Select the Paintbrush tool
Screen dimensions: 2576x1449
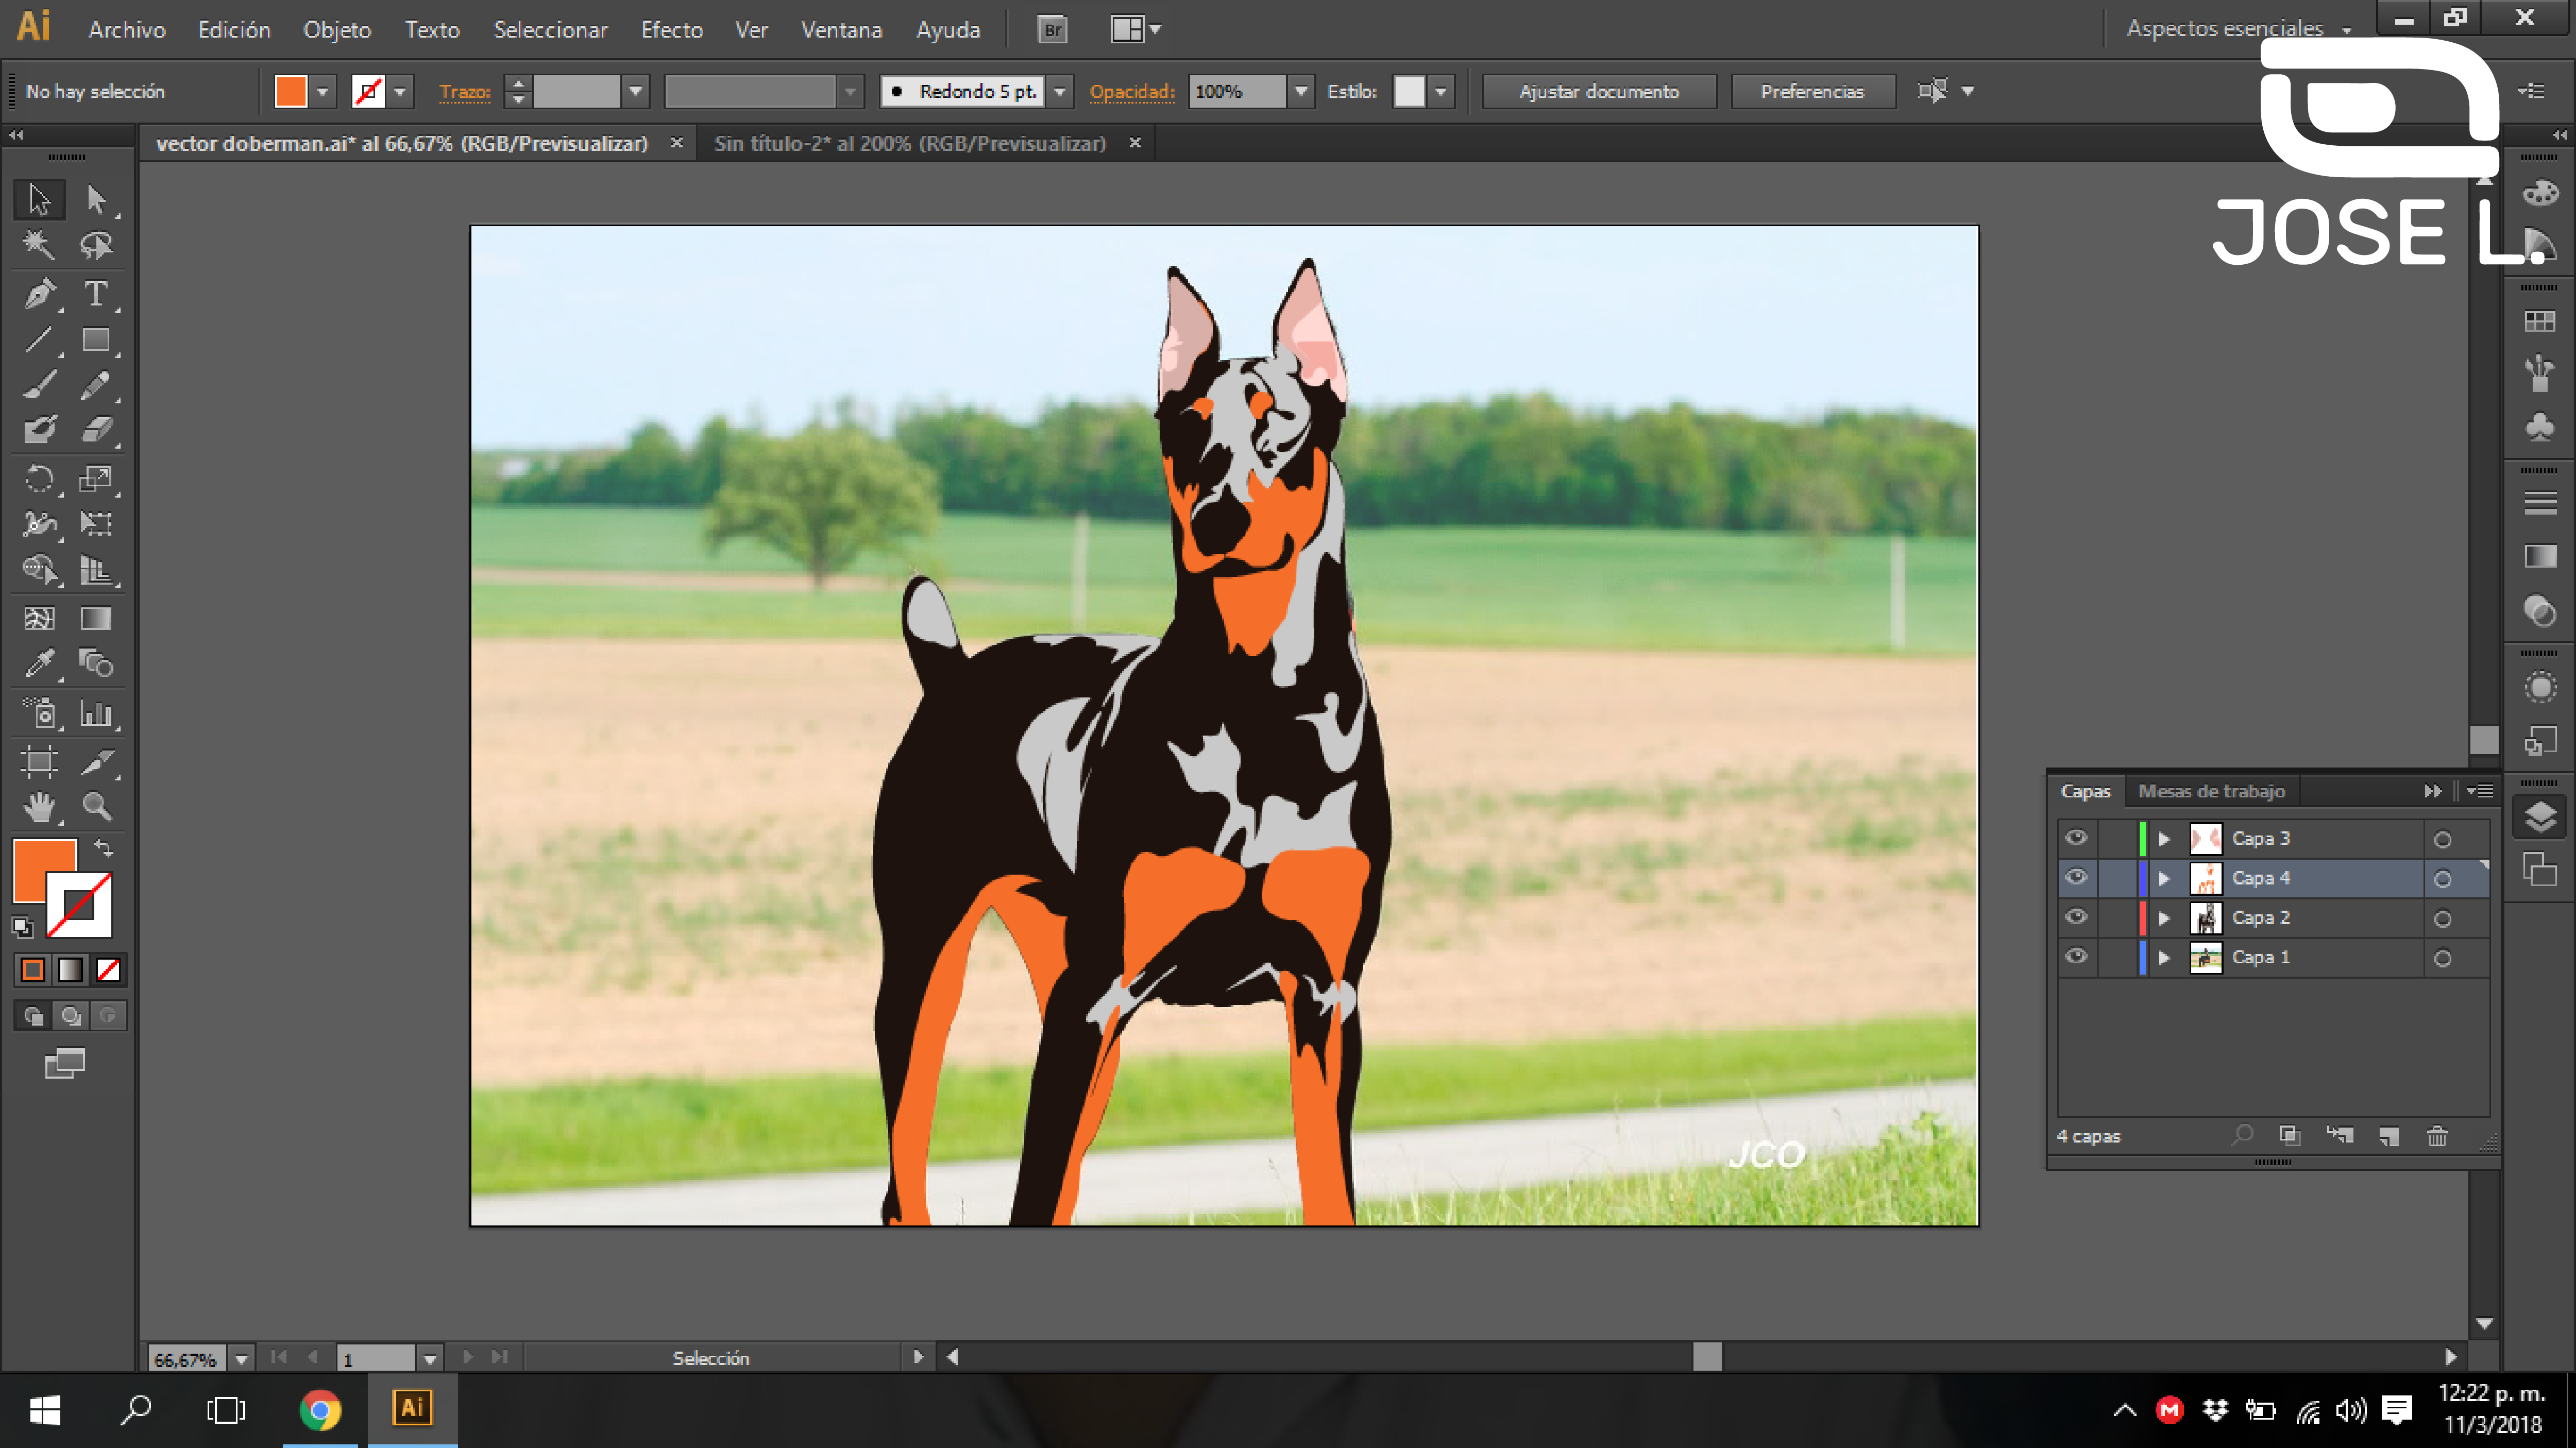point(39,385)
